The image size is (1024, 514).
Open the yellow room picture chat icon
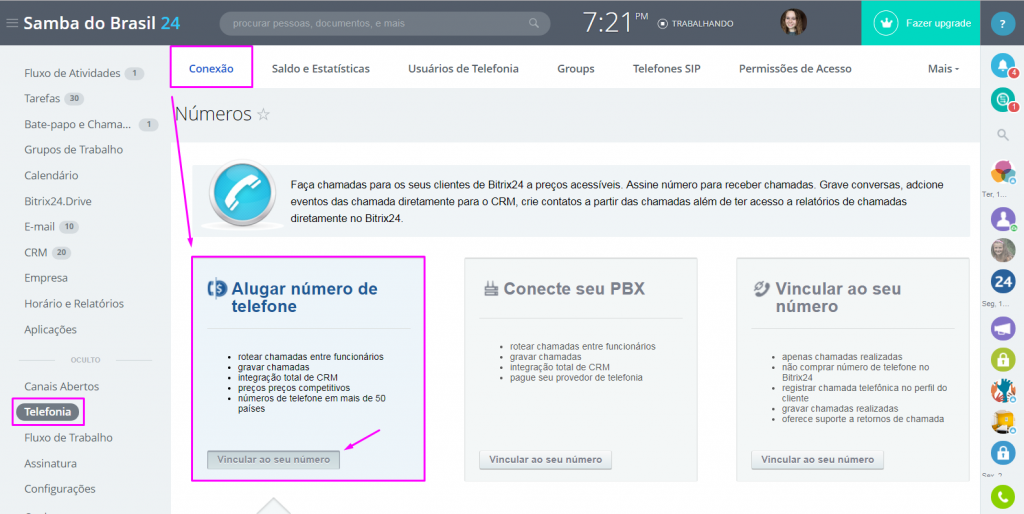[x=1002, y=422]
